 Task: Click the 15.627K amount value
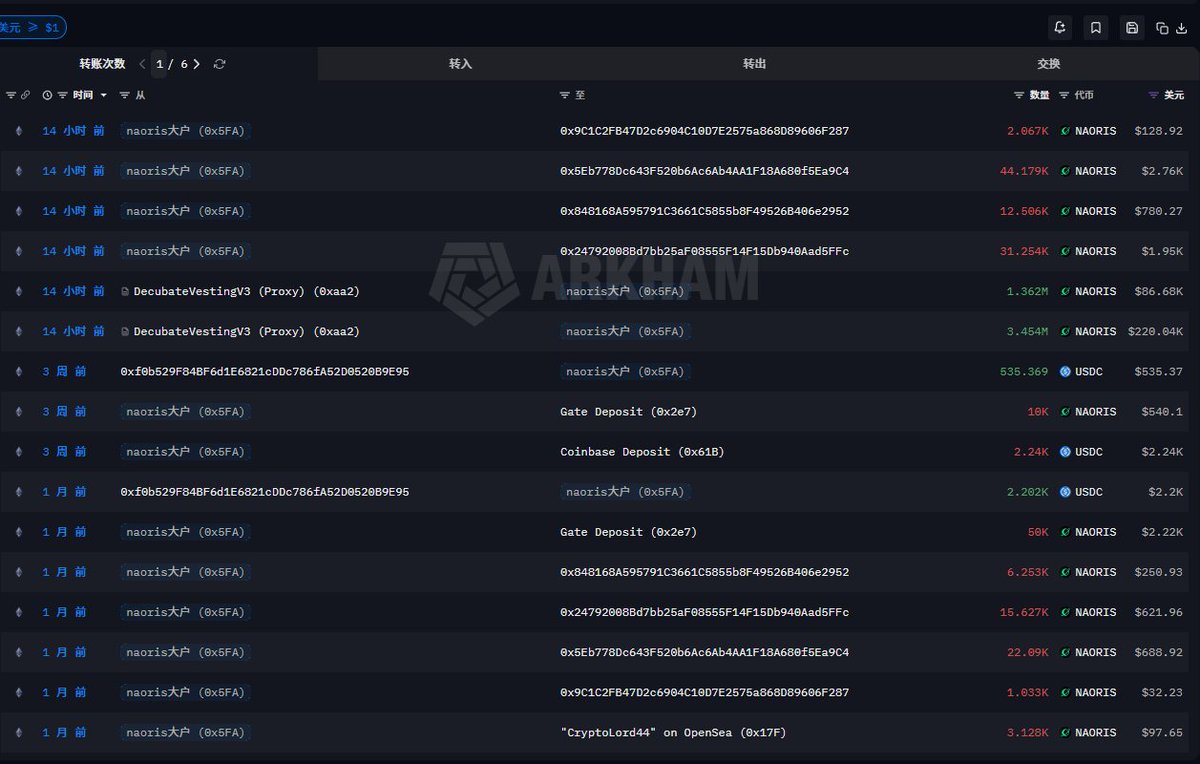coord(1024,612)
